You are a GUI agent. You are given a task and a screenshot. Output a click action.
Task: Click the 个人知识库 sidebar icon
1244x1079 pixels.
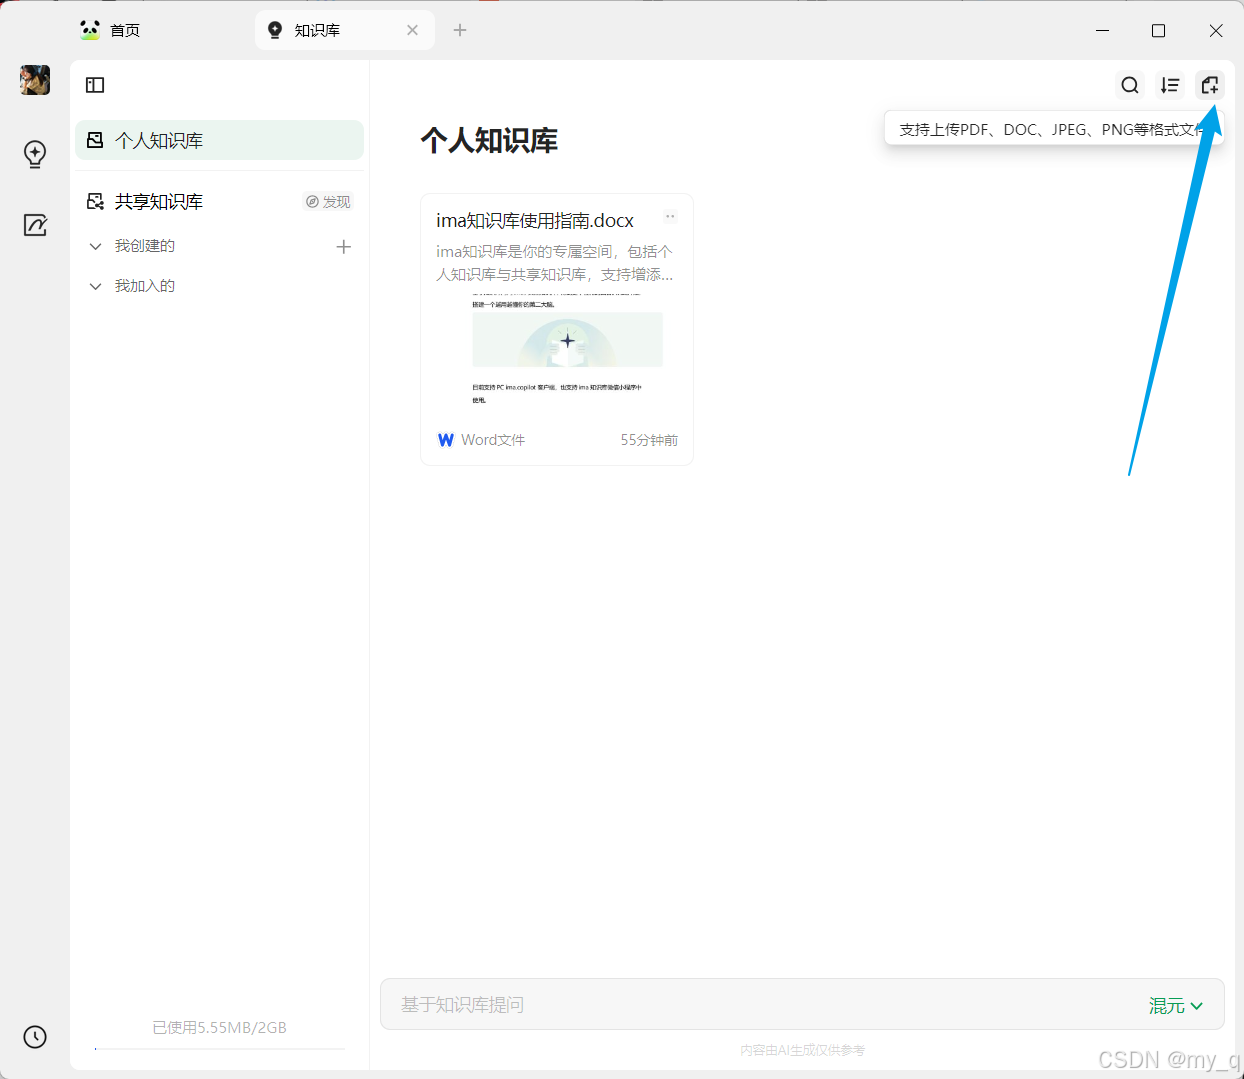(95, 140)
